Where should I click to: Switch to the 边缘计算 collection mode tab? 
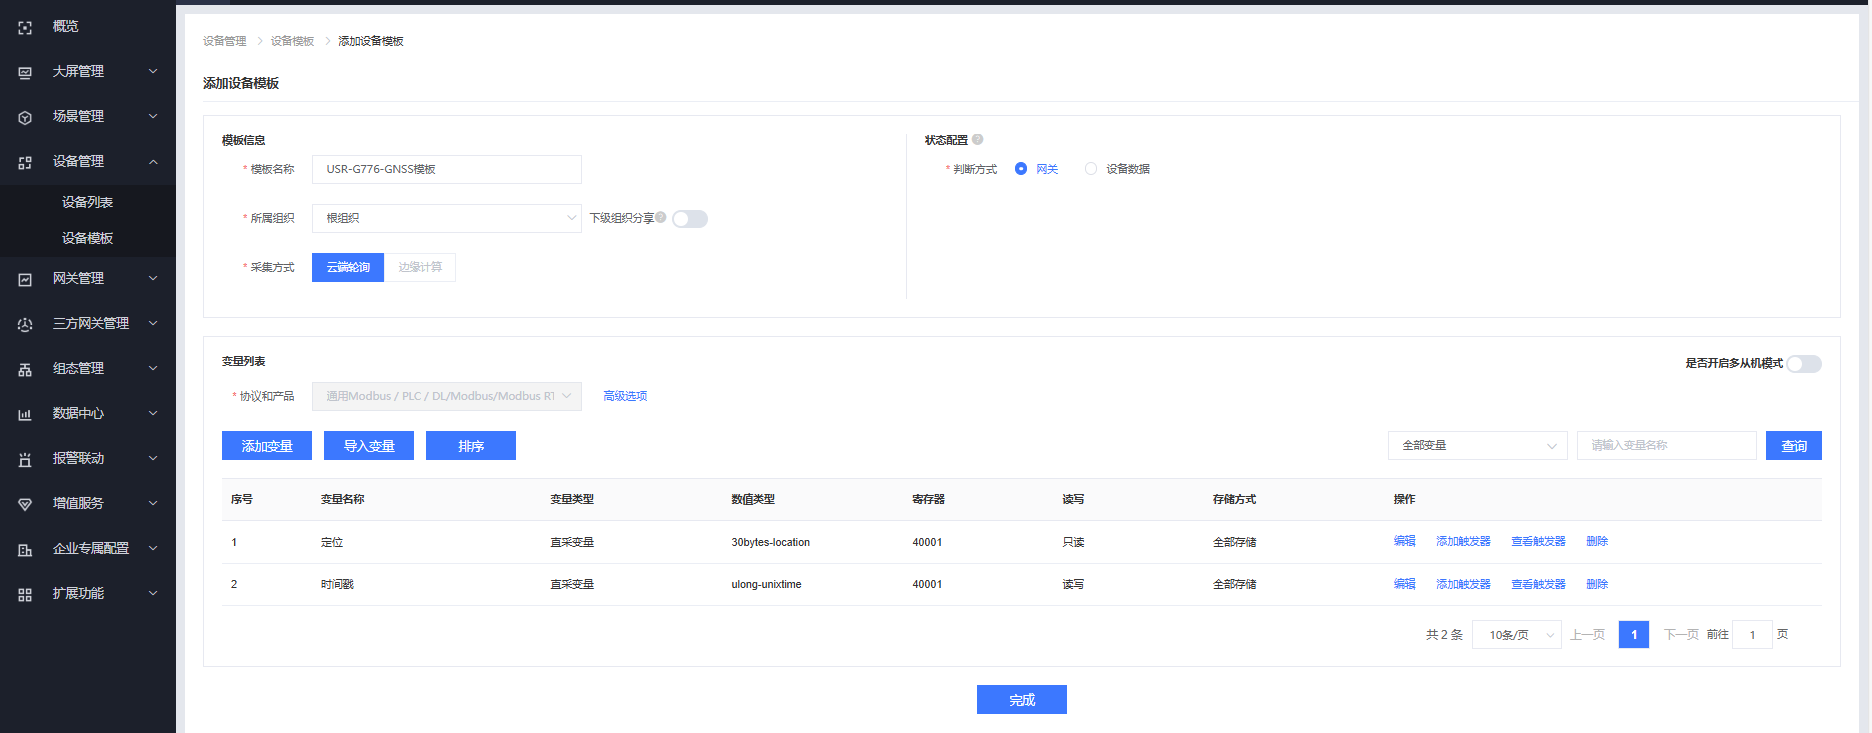tap(420, 267)
